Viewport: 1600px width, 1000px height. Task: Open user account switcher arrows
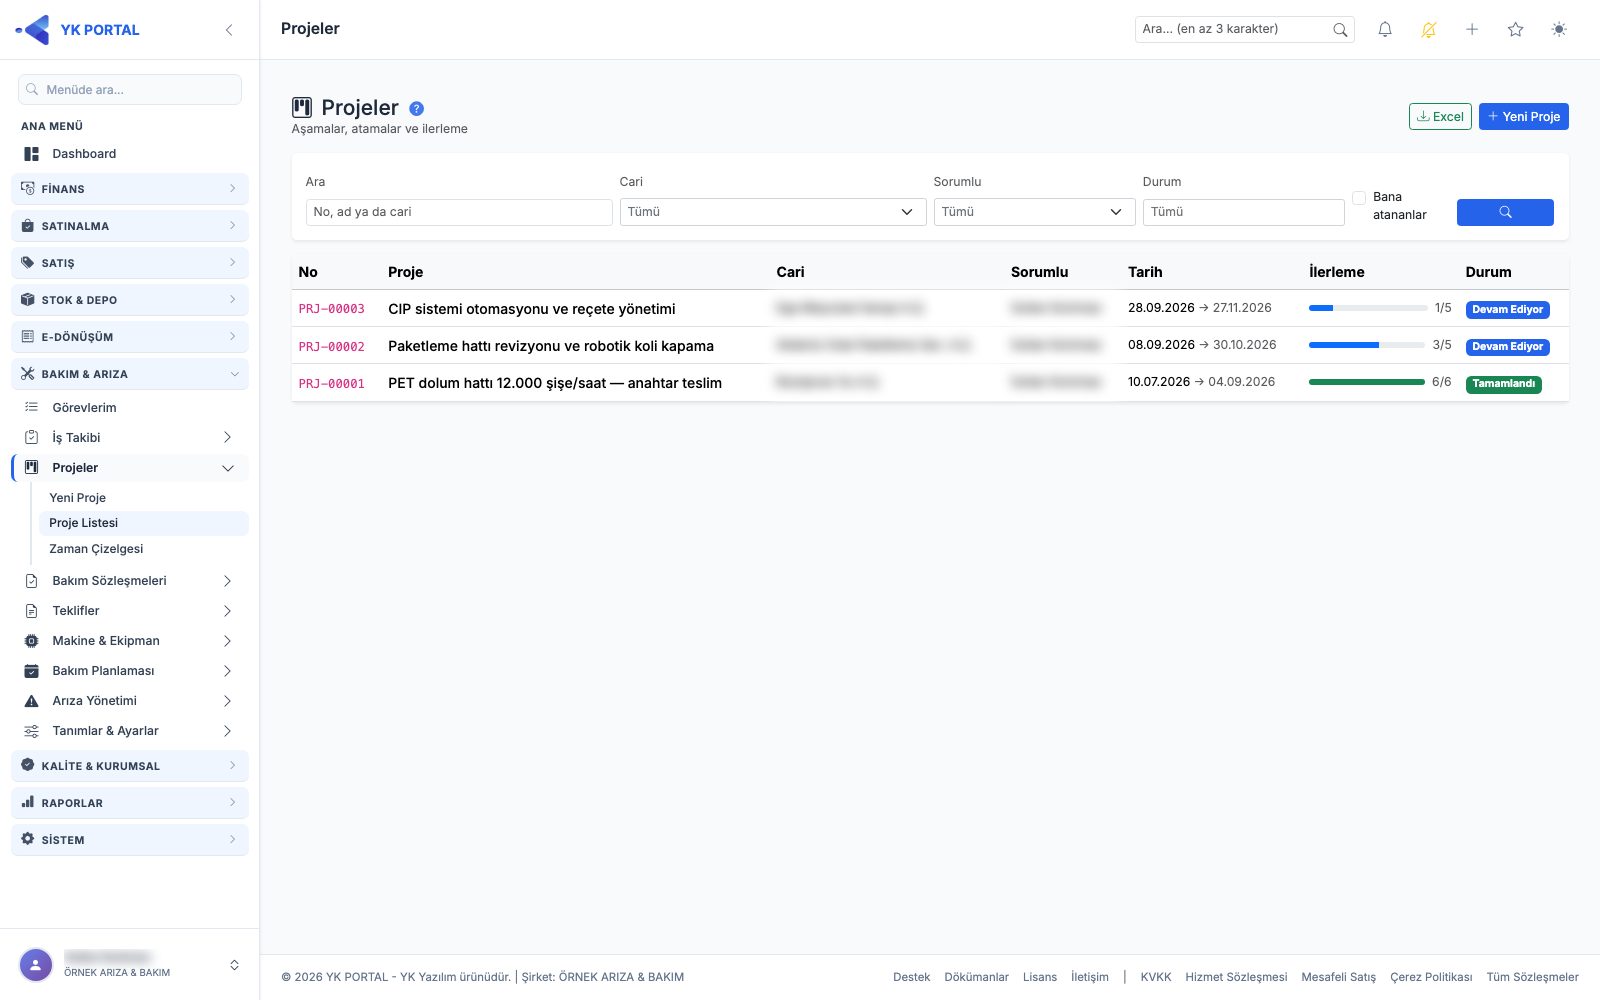pos(234,965)
